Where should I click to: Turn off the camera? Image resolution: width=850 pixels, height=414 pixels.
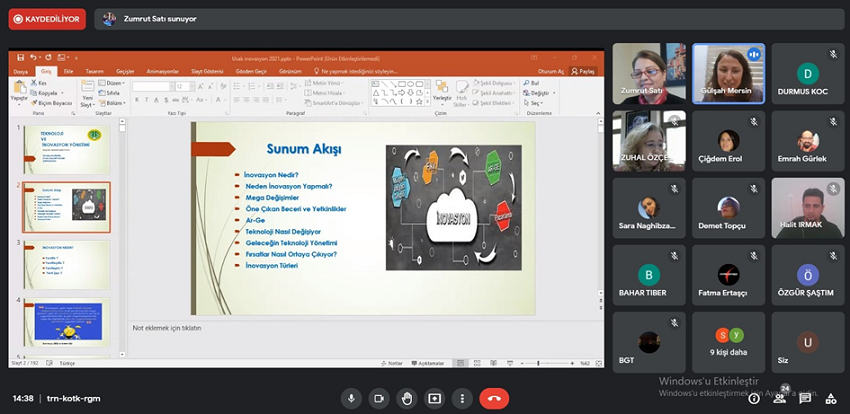pos(379,398)
